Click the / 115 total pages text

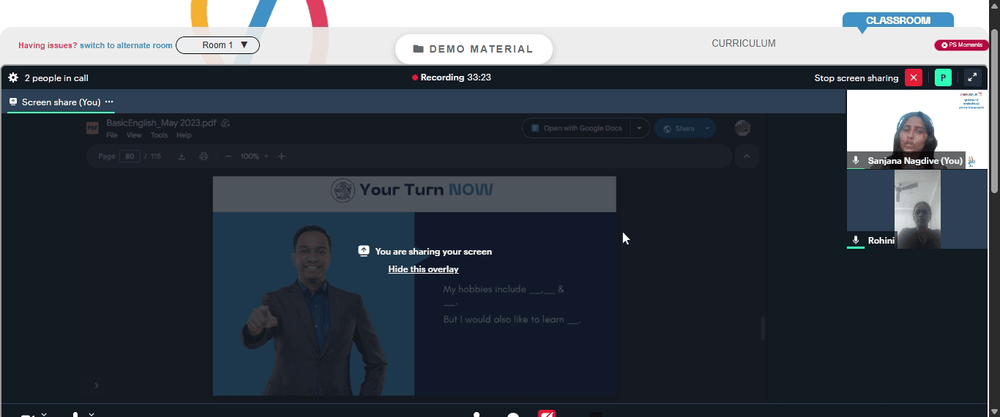tap(154, 156)
